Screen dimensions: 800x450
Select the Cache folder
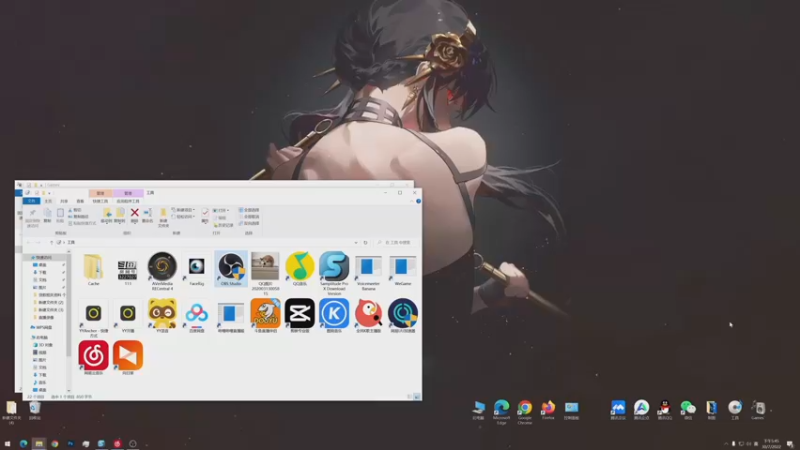(93, 268)
